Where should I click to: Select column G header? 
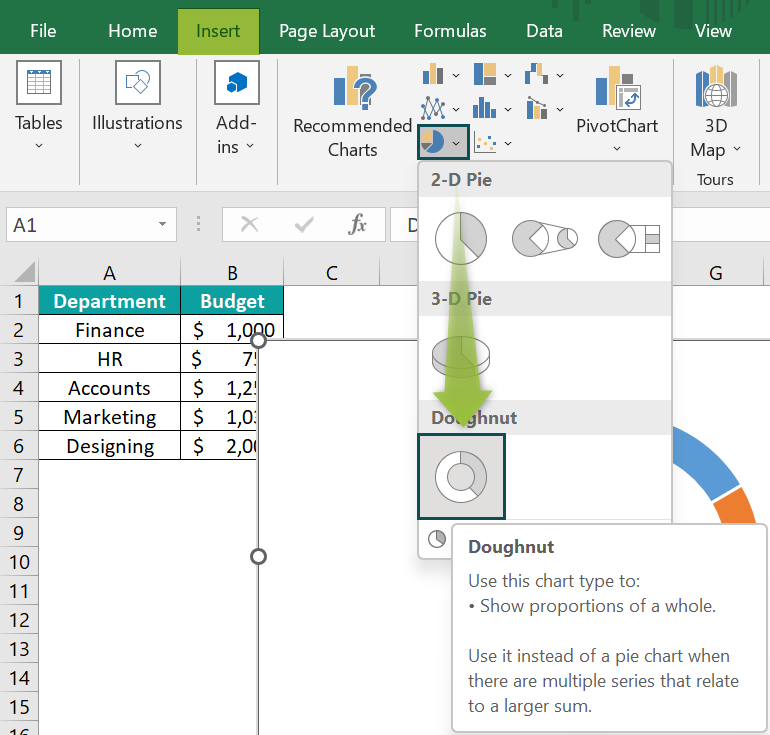click(716, 272)
